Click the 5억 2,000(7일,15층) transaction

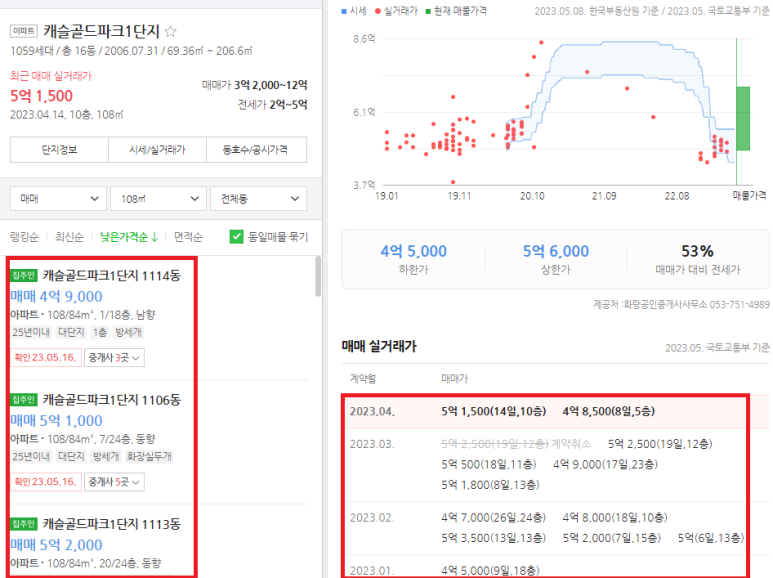(611, 538)
